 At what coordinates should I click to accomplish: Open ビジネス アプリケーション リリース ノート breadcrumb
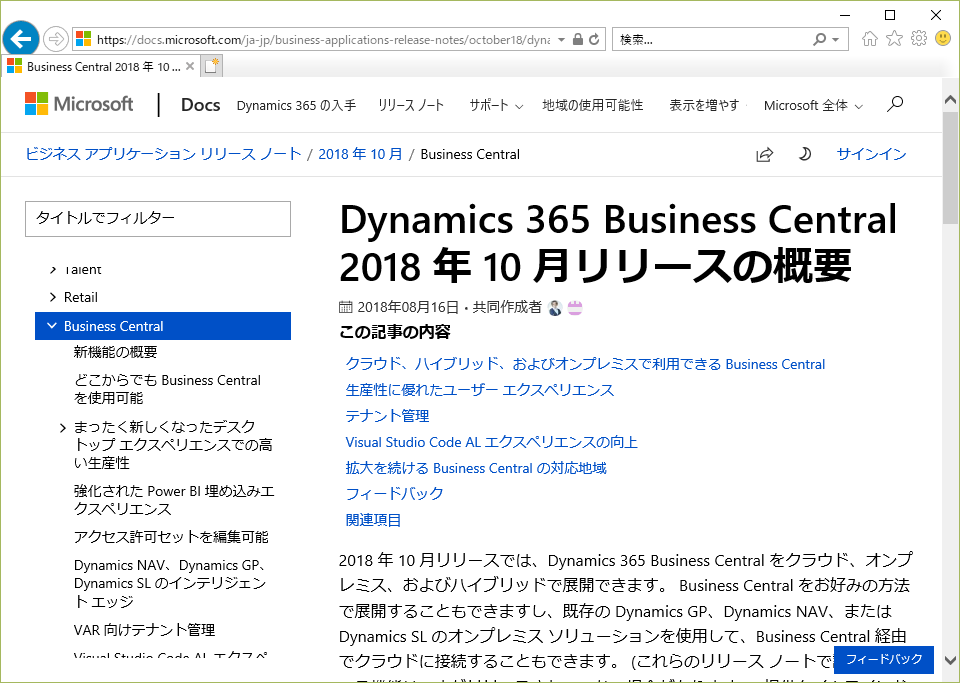tap(163, 154)
